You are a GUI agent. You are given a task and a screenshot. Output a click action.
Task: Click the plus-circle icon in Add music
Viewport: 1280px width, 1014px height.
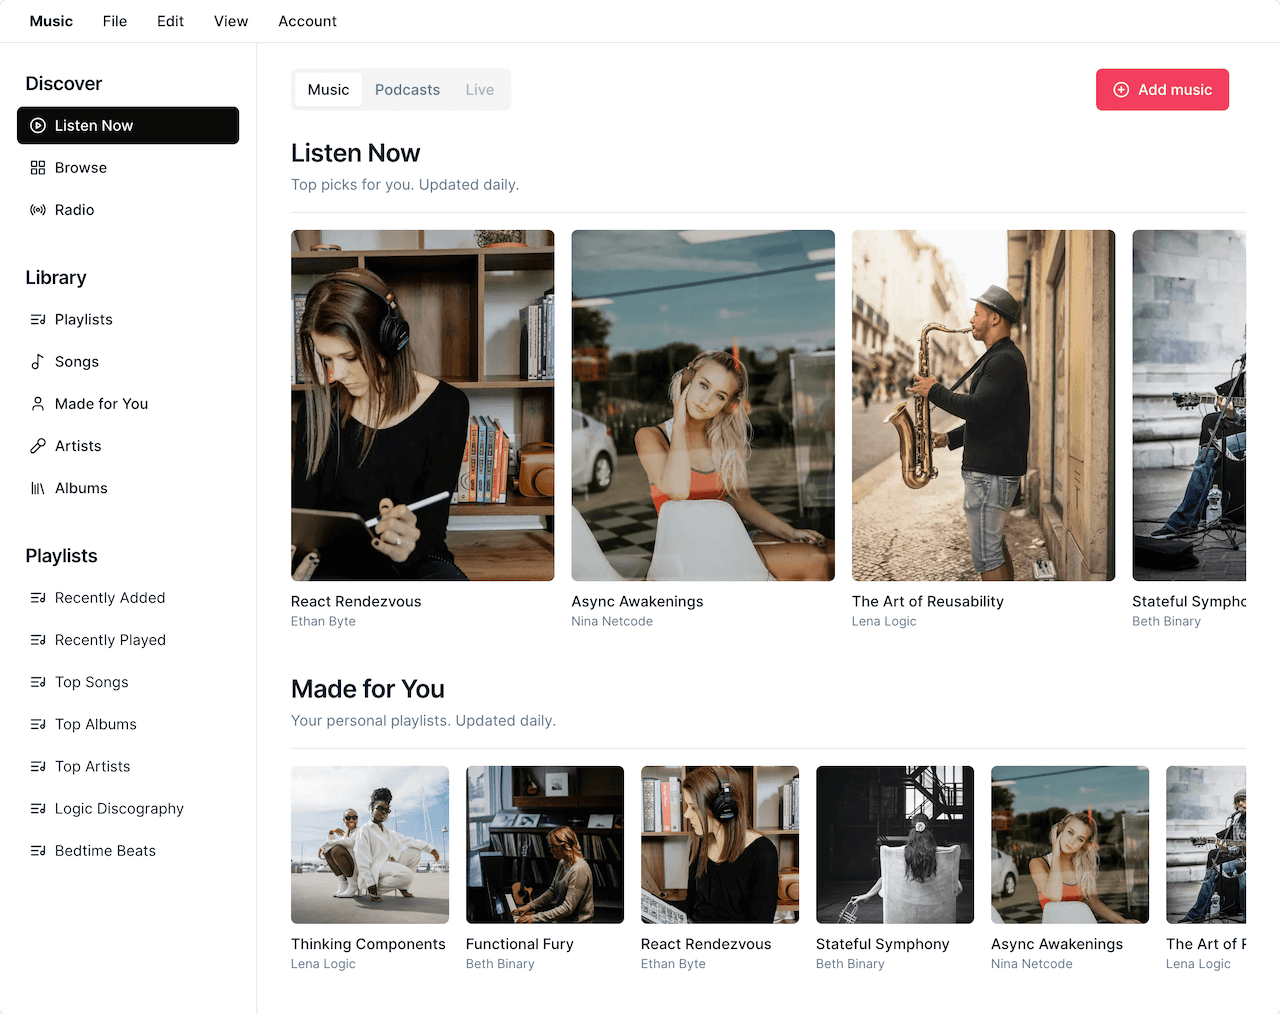click(x=1121, y=90)
